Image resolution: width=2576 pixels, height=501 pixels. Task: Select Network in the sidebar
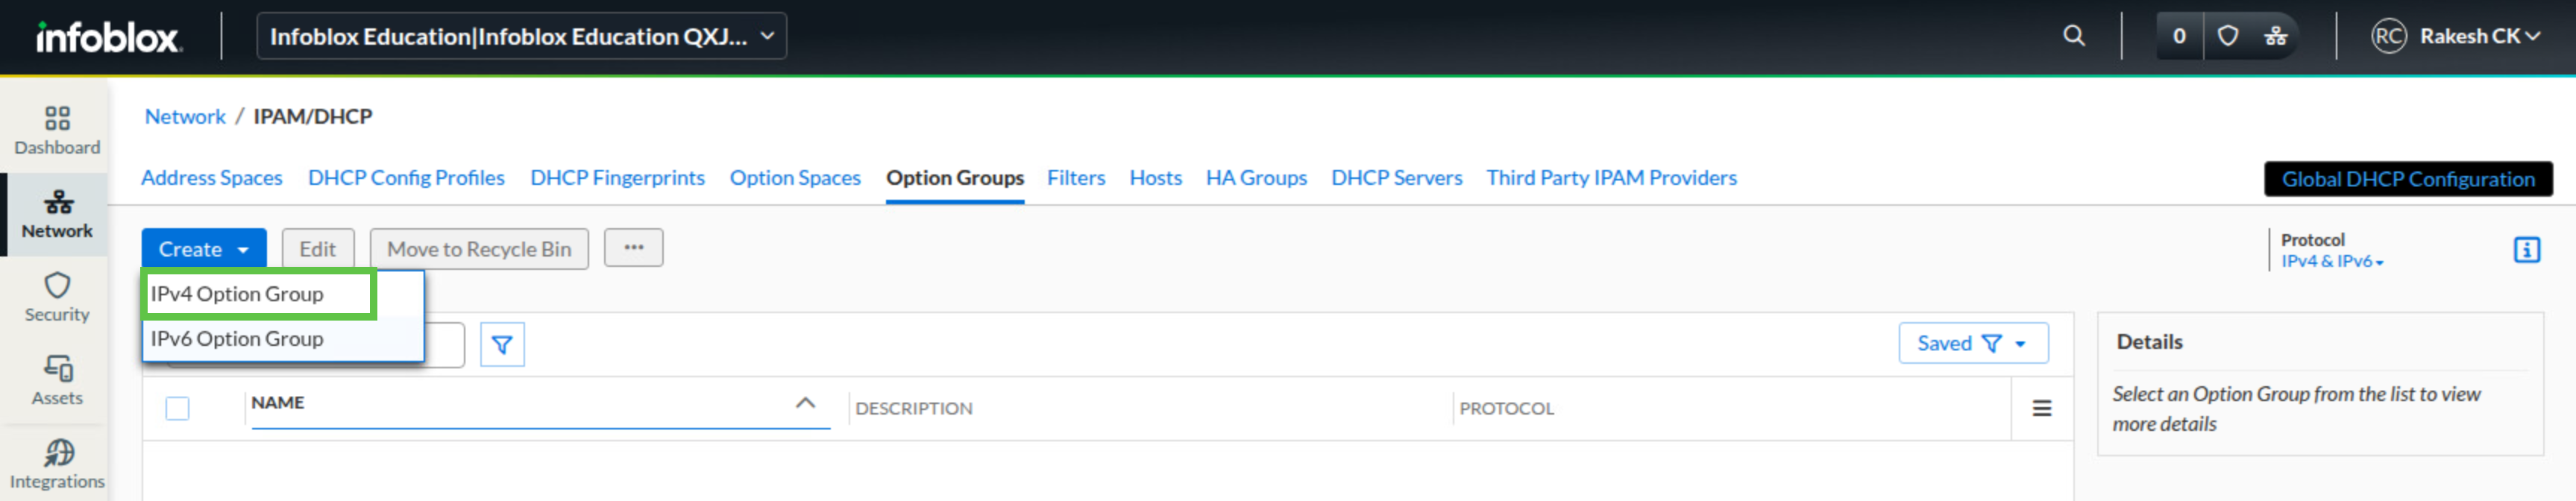[57, 215]
